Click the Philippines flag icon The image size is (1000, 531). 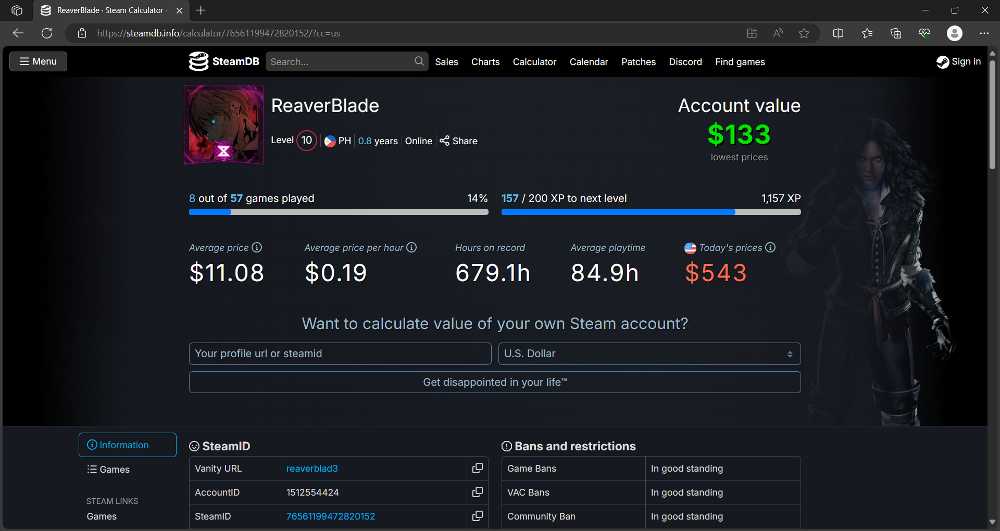pos(330,141)
